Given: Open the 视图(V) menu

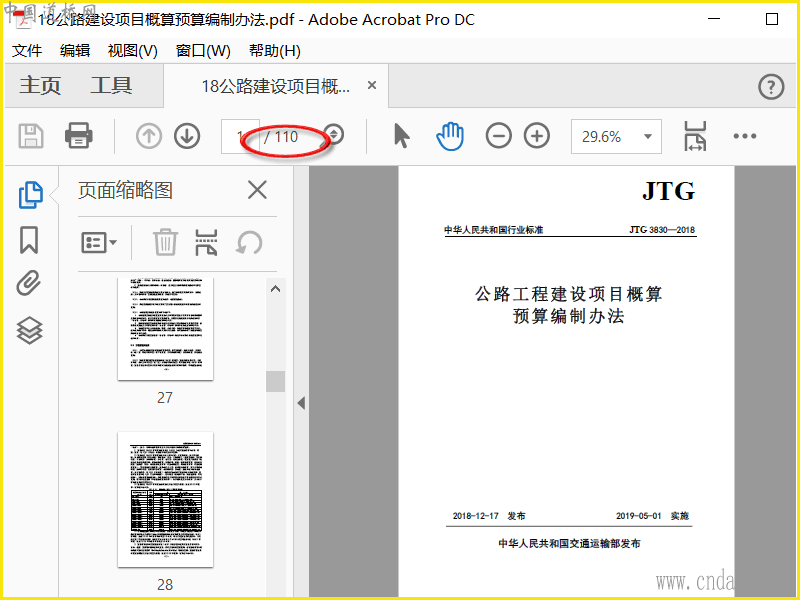Looking at the screenshot, I should pyautogui.click(x=133, y=51).
